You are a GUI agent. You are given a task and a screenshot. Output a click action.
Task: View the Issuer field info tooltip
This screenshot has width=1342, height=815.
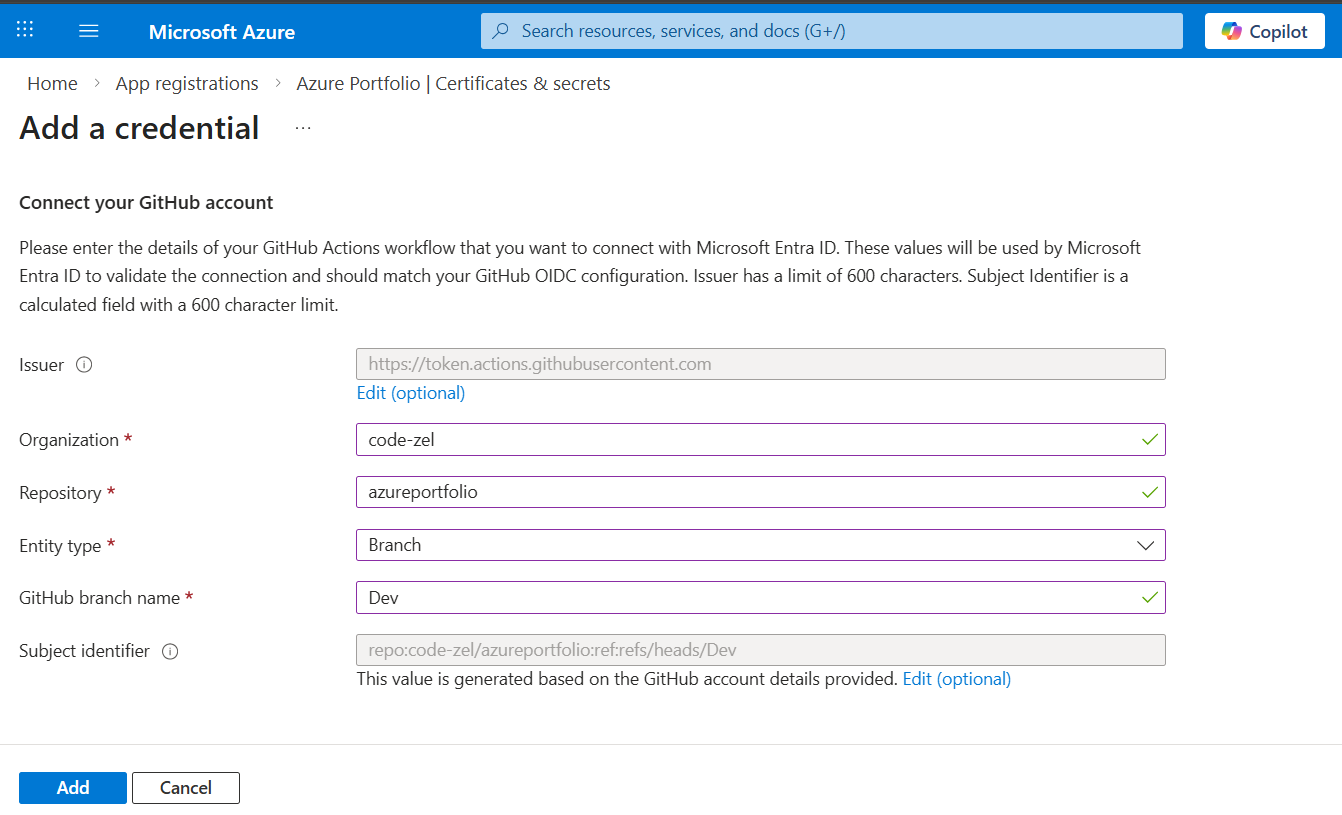pyautogui.click(x=84, y=364)
